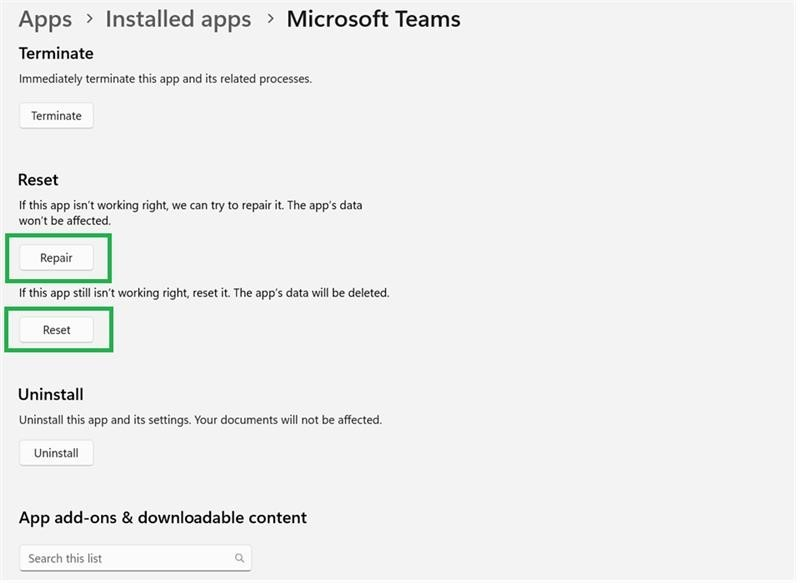Uninstall the Microsoft Teams app

tap(56, 453)
